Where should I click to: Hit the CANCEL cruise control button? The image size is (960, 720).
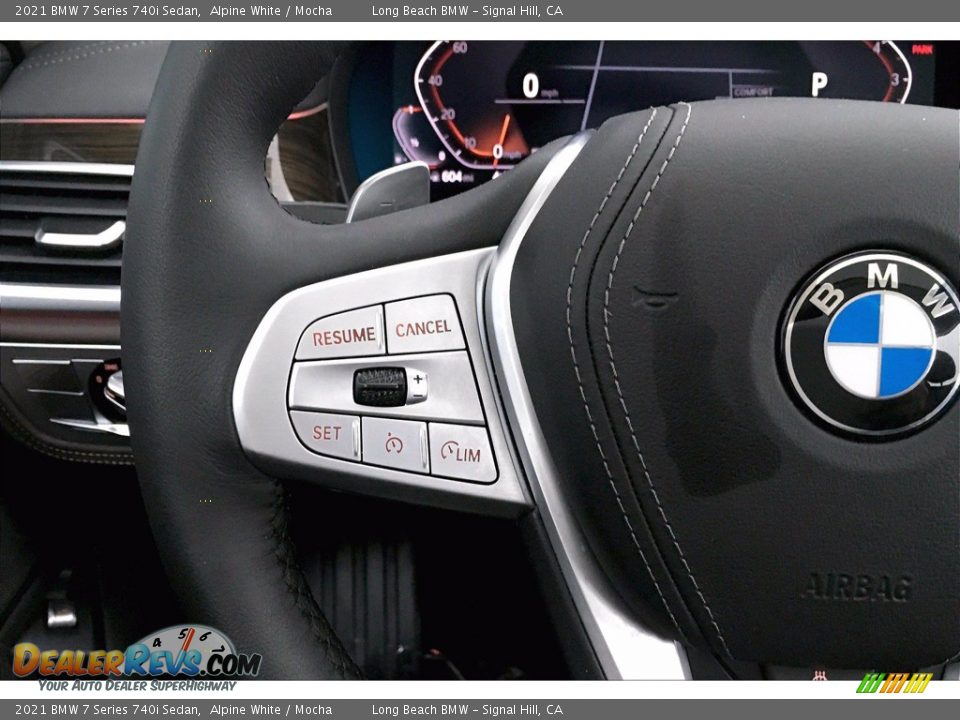point(424,325)
